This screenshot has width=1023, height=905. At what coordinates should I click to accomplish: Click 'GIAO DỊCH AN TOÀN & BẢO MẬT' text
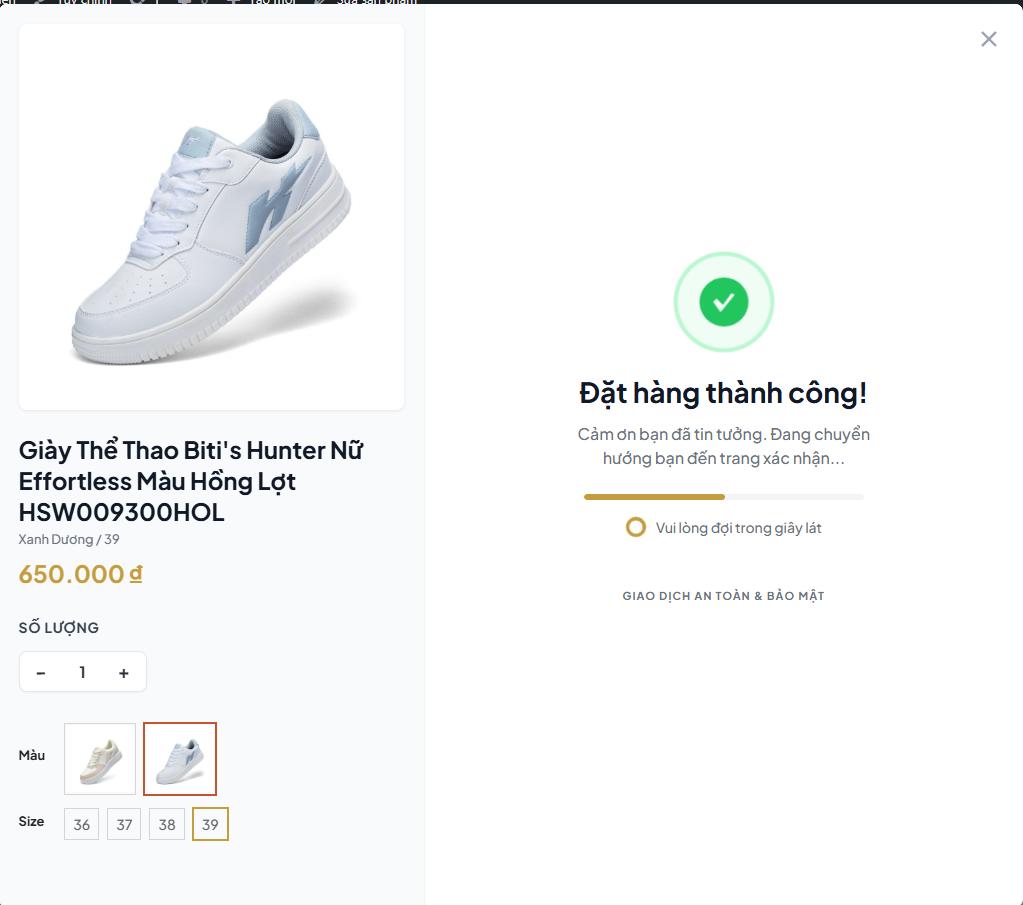[x=723, y=596]
